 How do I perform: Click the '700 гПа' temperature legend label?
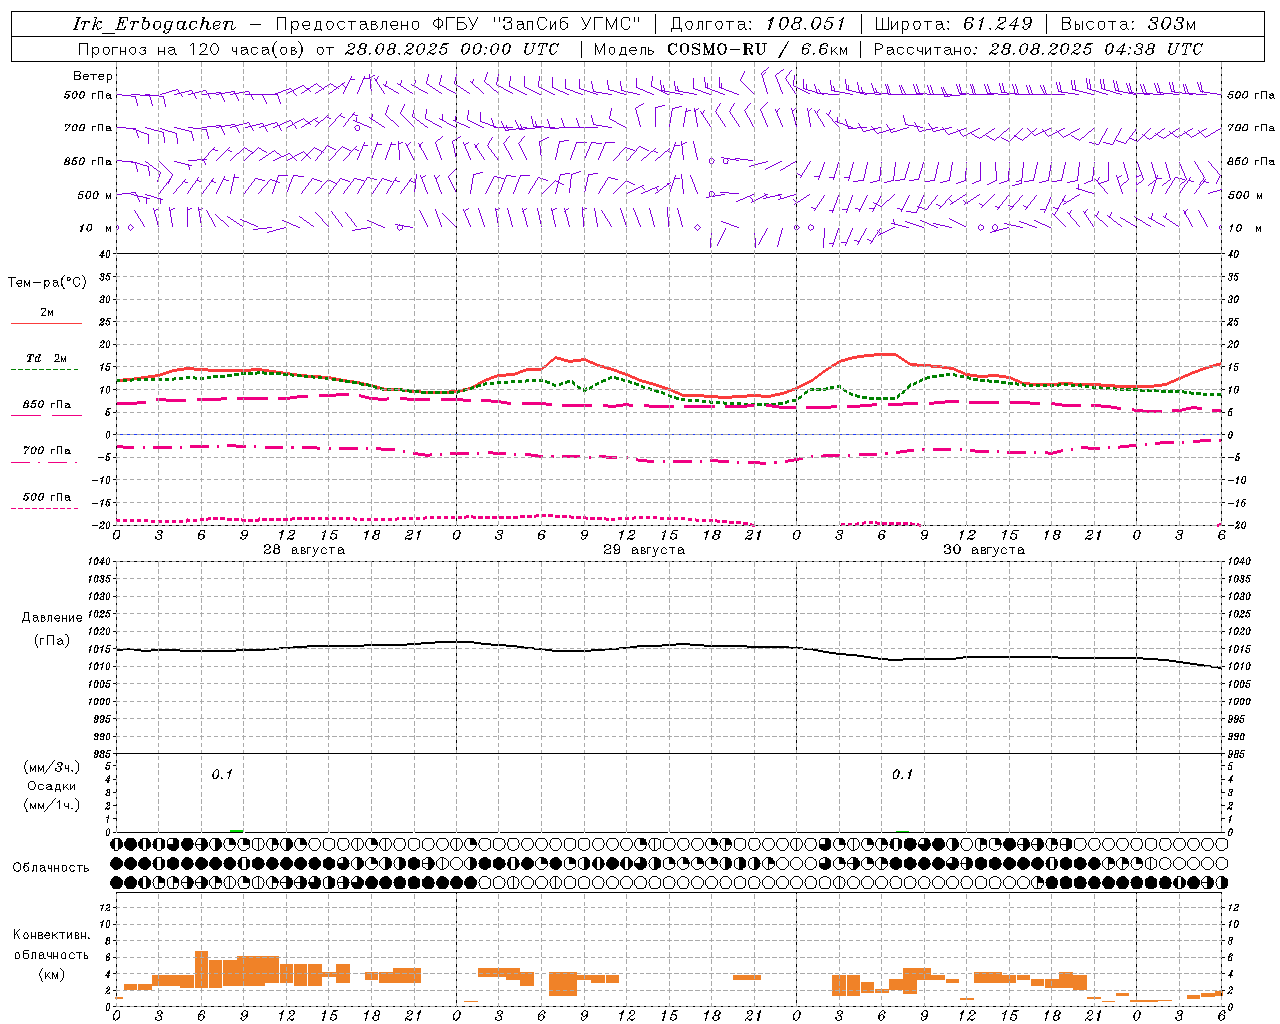point(47,450)
